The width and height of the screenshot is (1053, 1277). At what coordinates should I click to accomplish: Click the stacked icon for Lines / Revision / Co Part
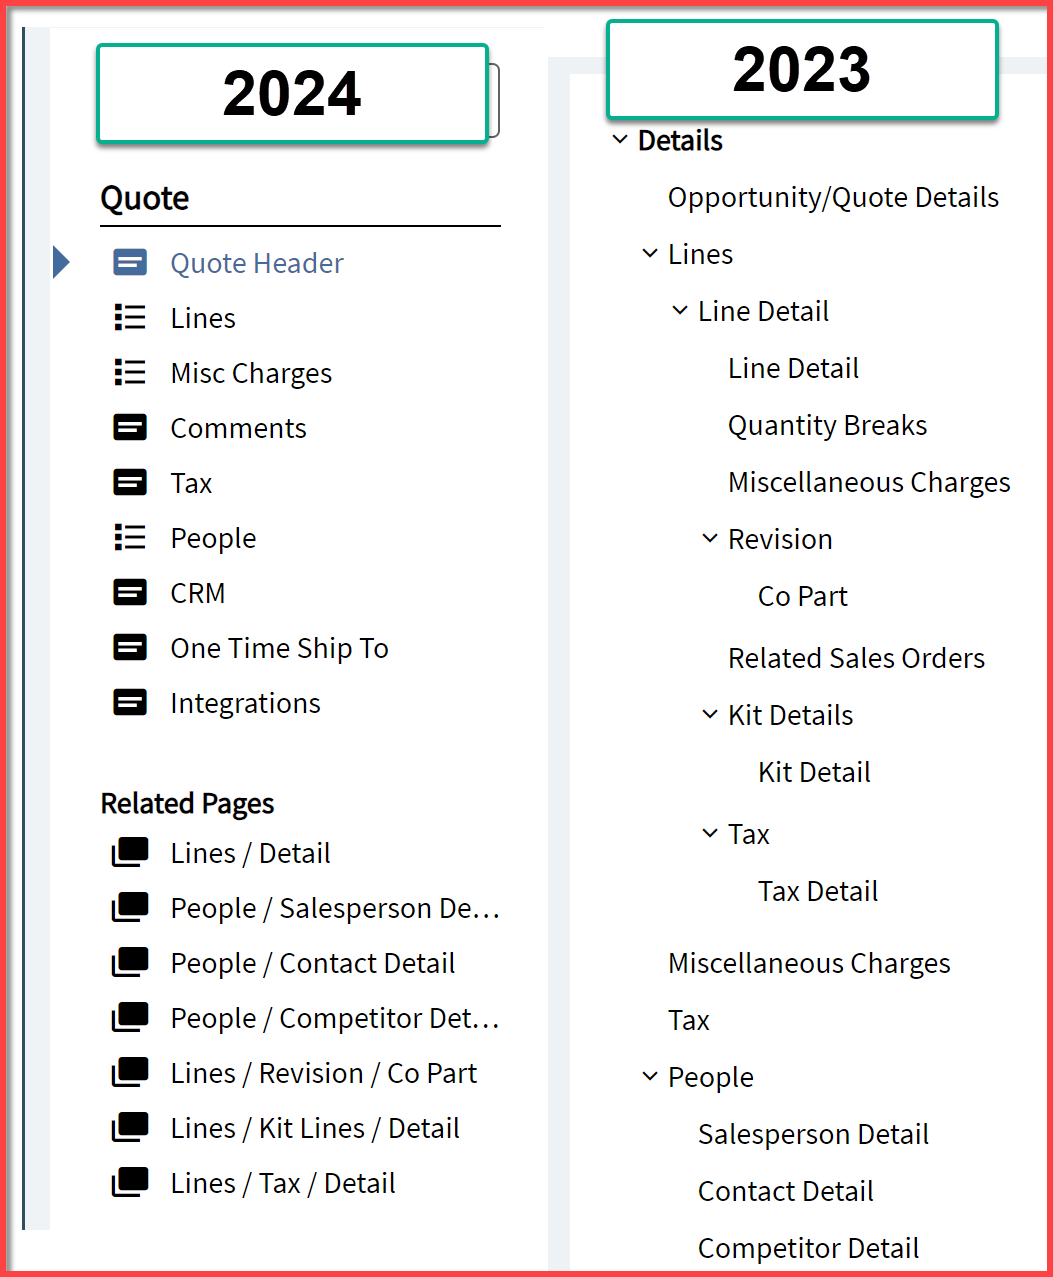[x=130, y=1073]
